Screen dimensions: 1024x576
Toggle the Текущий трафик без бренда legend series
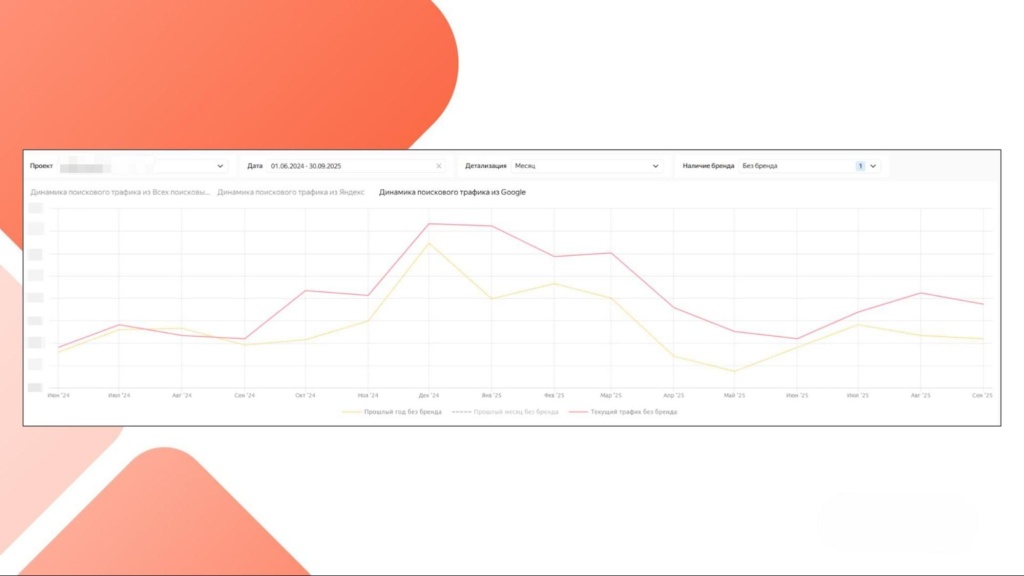tap(622, 411)
